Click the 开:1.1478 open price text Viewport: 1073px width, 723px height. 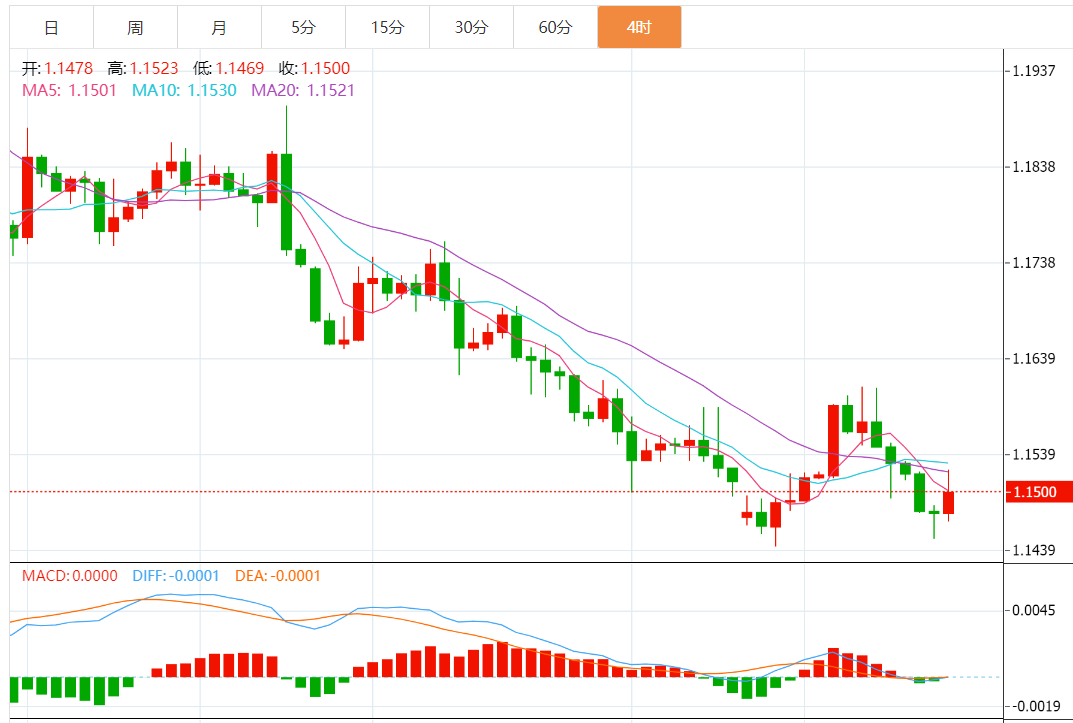tap(57, 68)
